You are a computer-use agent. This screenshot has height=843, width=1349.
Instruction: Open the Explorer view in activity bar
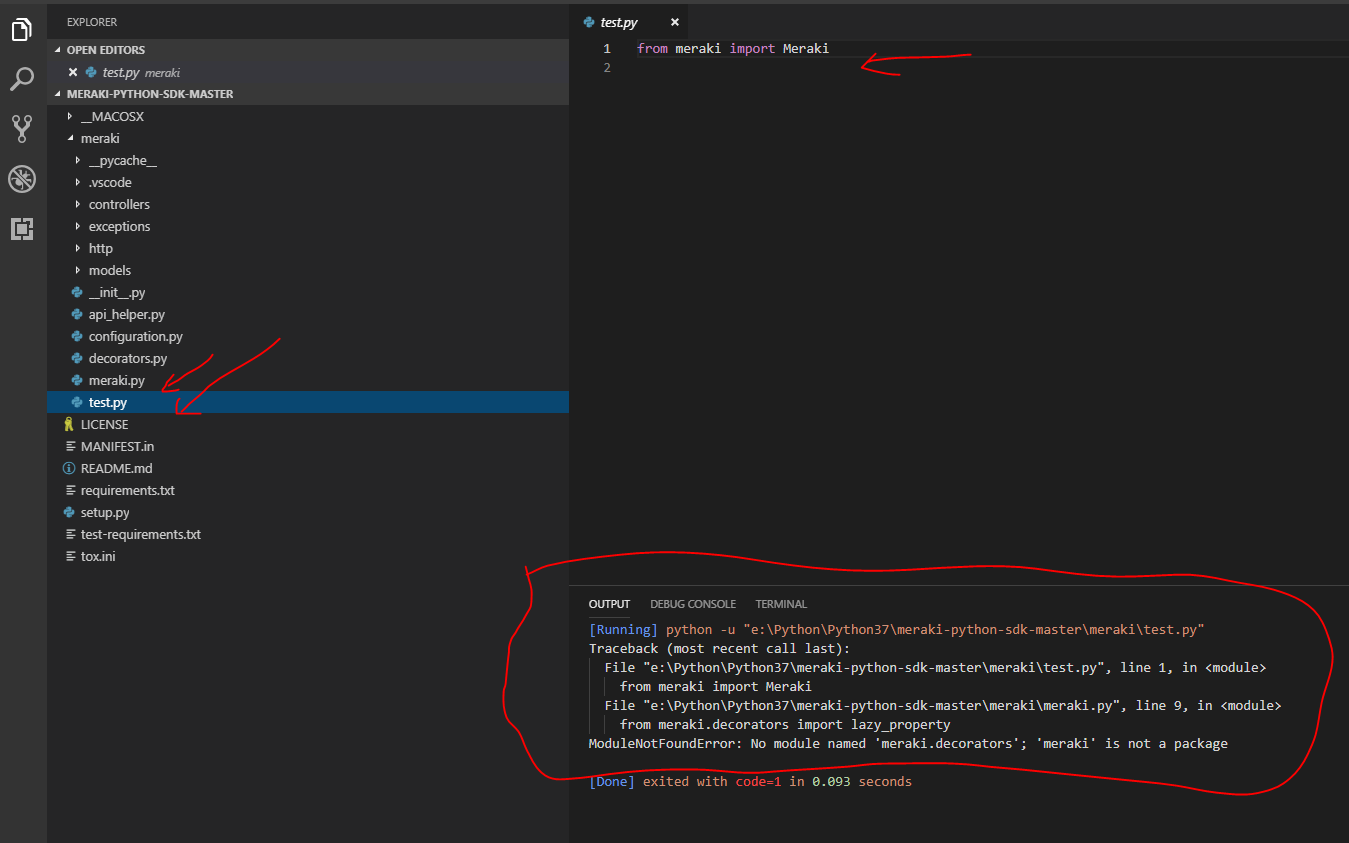click(x=22, y=30)
